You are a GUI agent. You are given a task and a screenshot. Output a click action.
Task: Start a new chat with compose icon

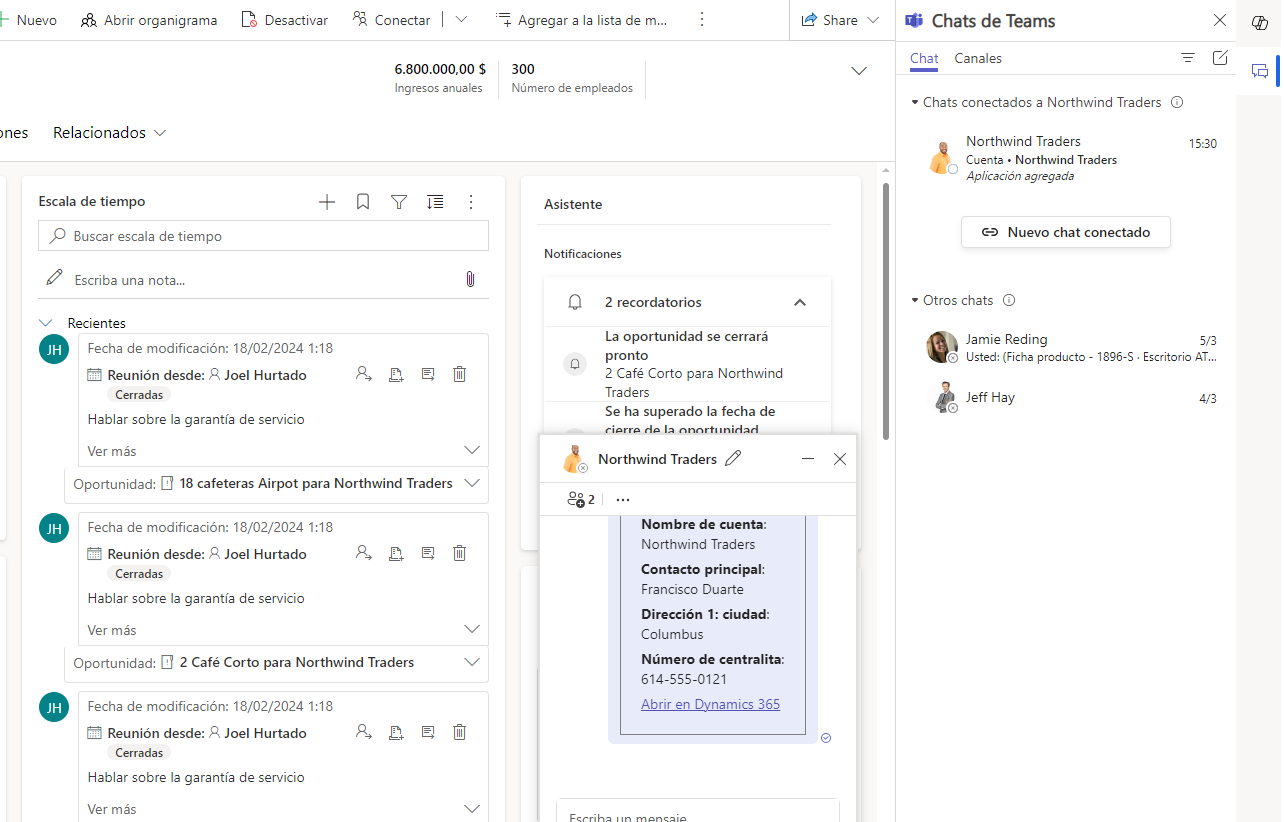point(1220,58)
